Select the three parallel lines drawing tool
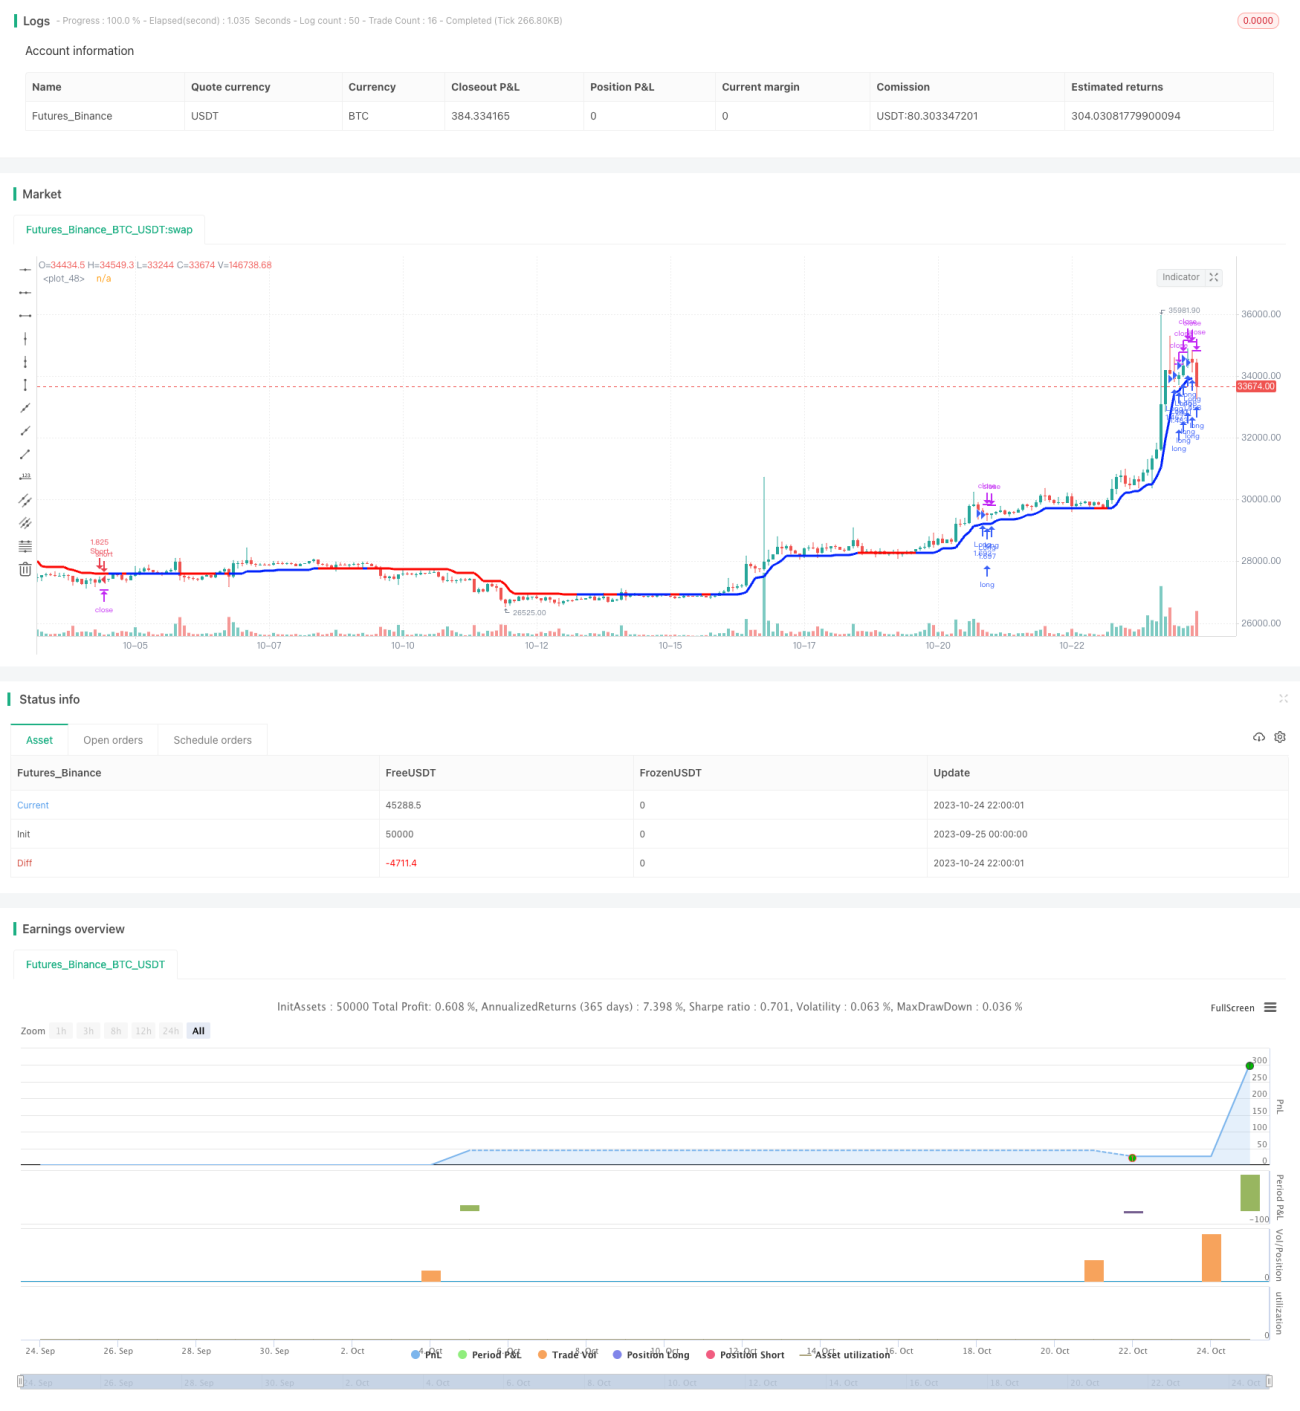 tap(25, 523)
